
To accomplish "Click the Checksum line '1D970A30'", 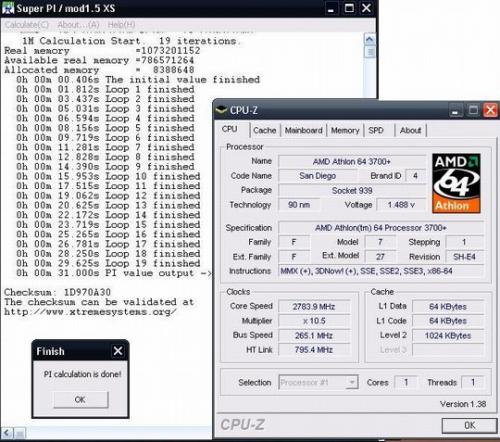I will [57, 292].
